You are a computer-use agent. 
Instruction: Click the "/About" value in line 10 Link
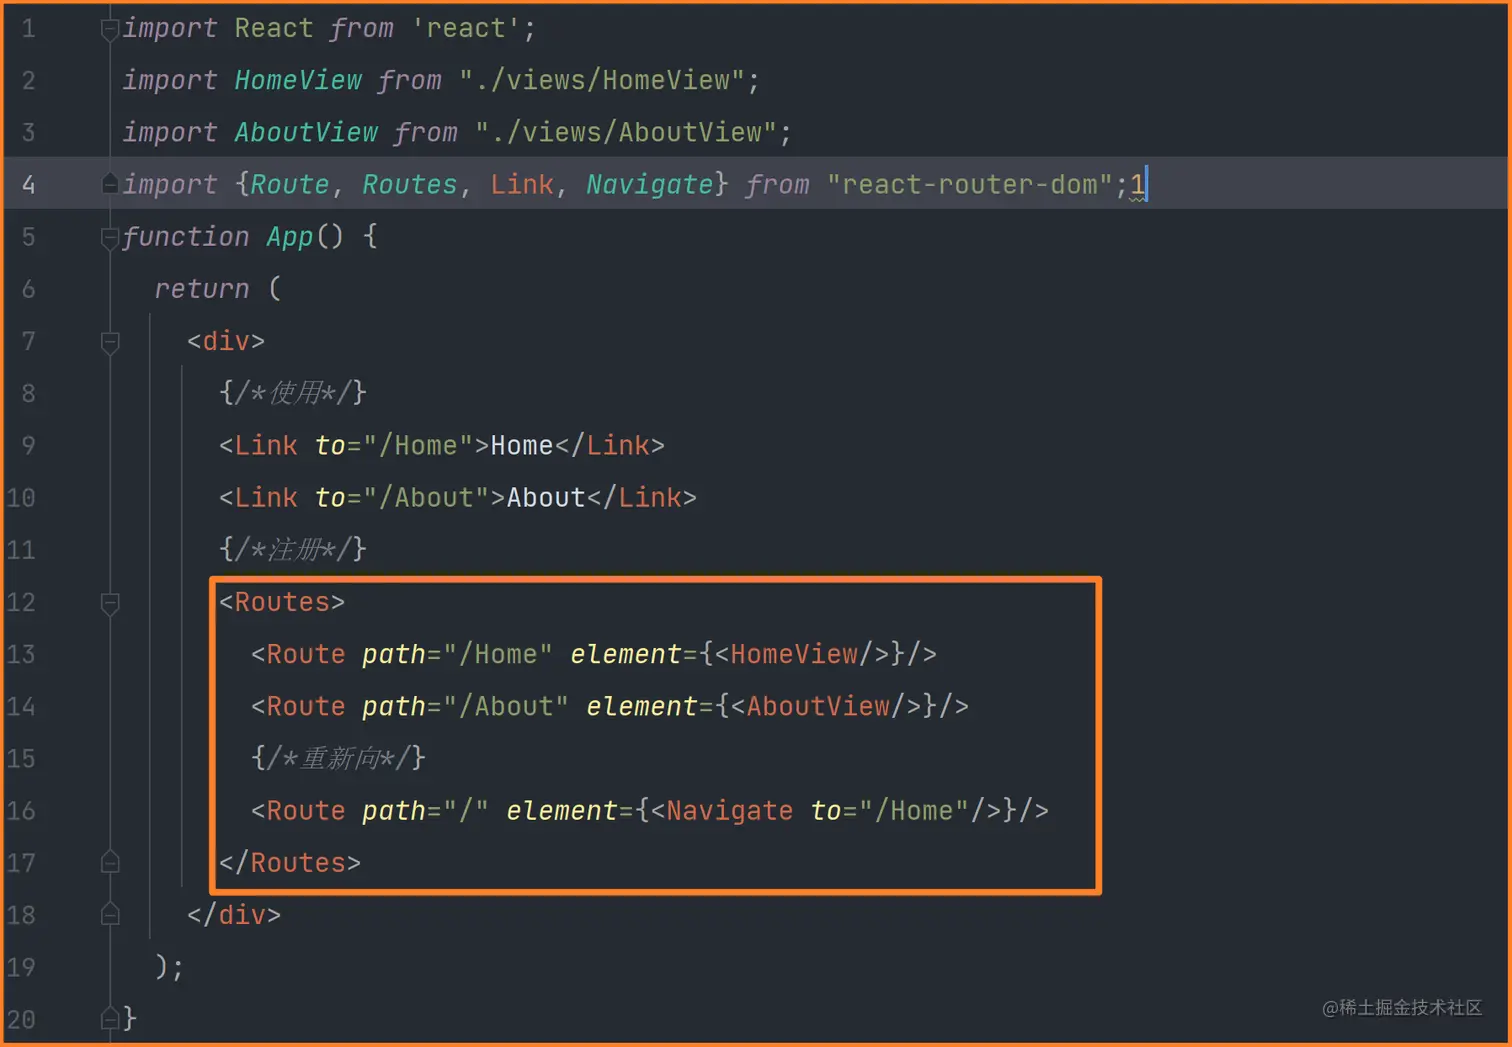(x=425, y=497)
